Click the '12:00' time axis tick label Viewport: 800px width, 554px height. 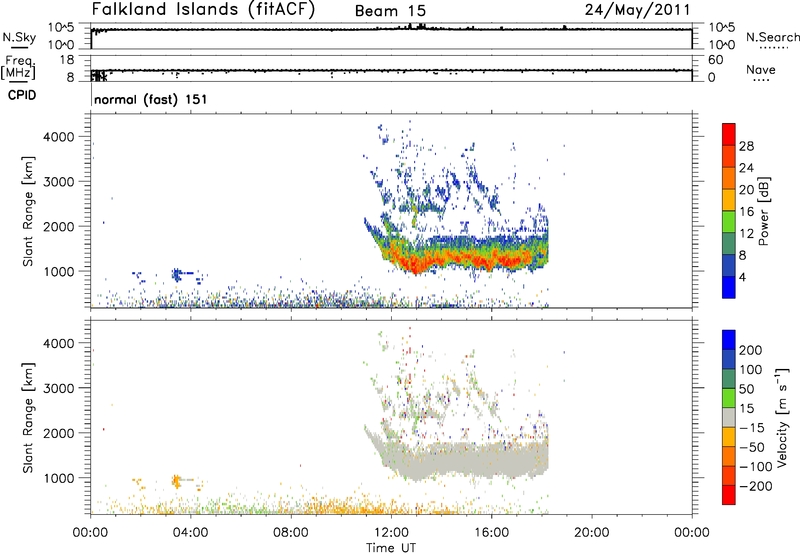(391, 533)
